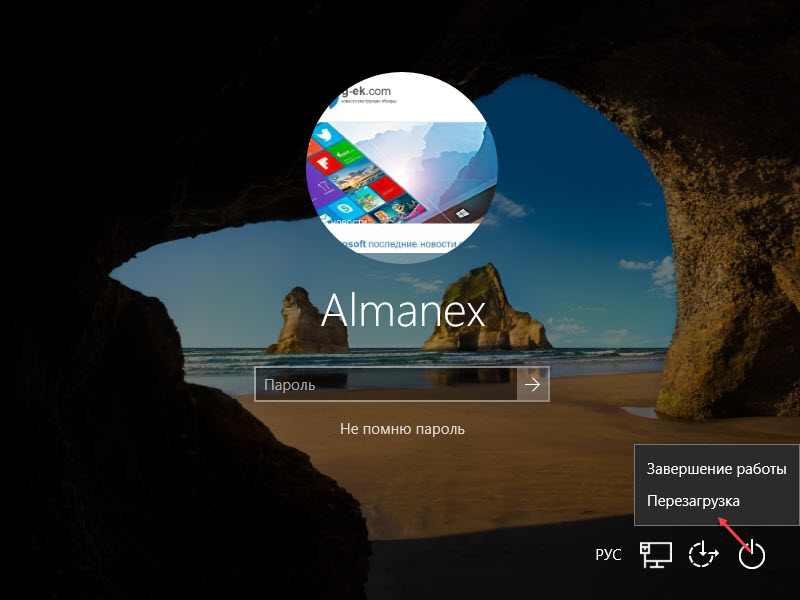The height and width of the screenshot is (600, 800).
Task: Switch input language via РУС indicator
Action: click(x=607, y=554)
